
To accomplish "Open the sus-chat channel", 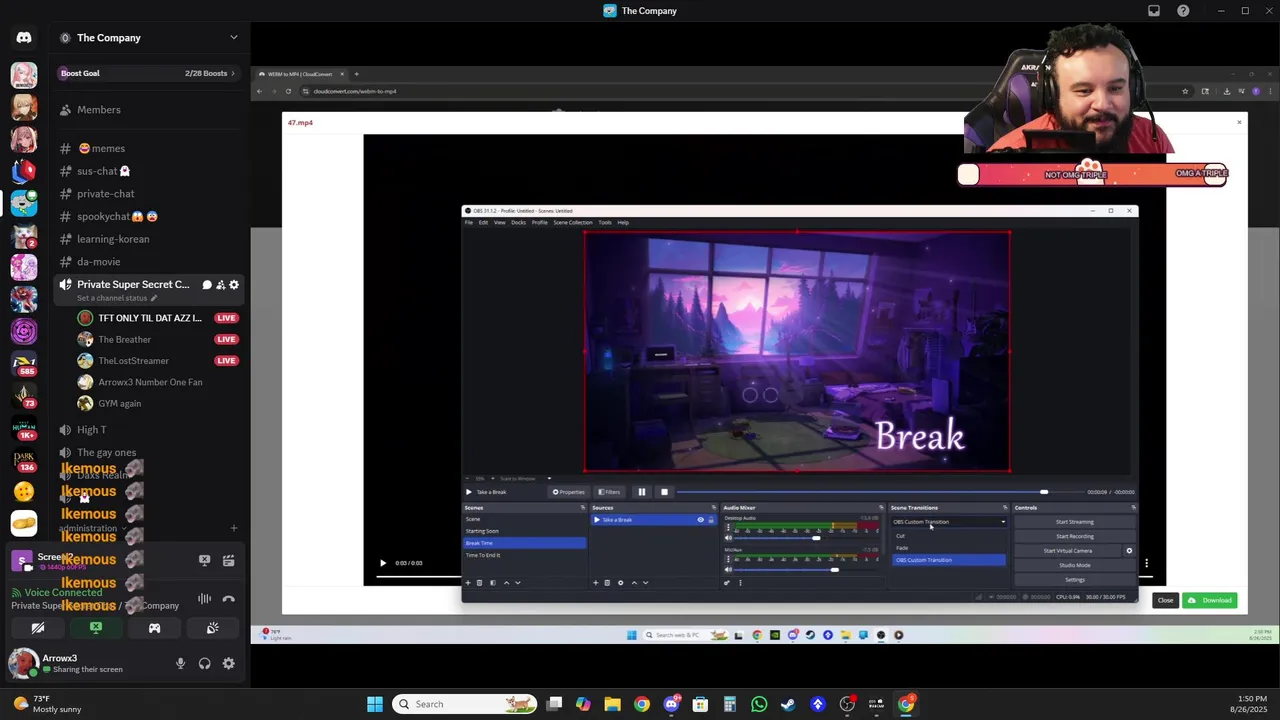I will coord(148,171).
